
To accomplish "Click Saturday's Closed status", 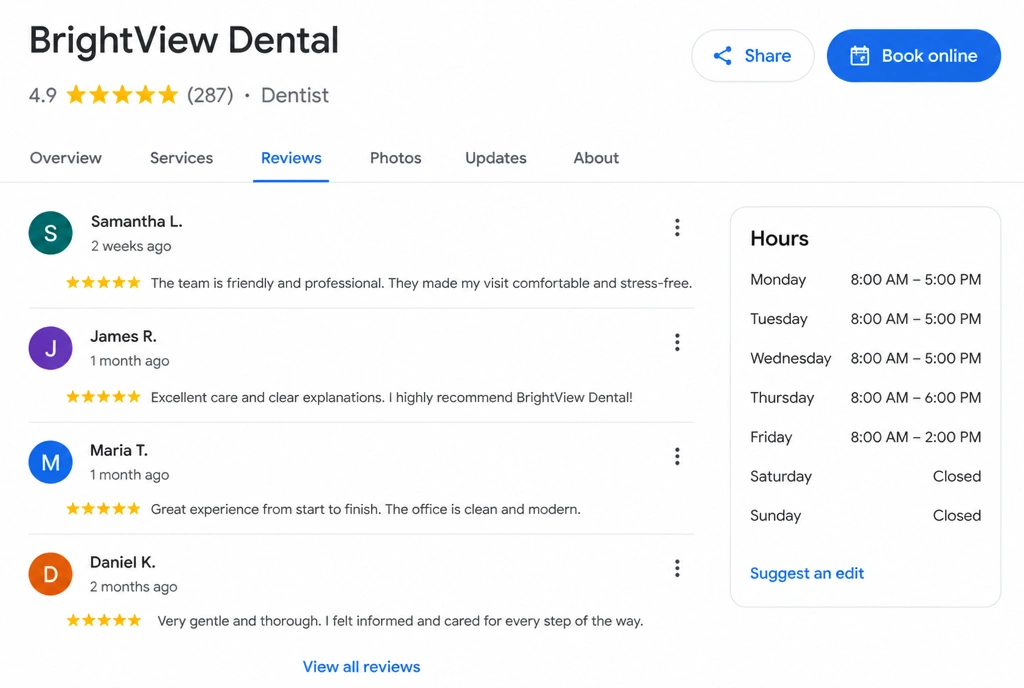I will pyautogui.click(x=957, y=476).
